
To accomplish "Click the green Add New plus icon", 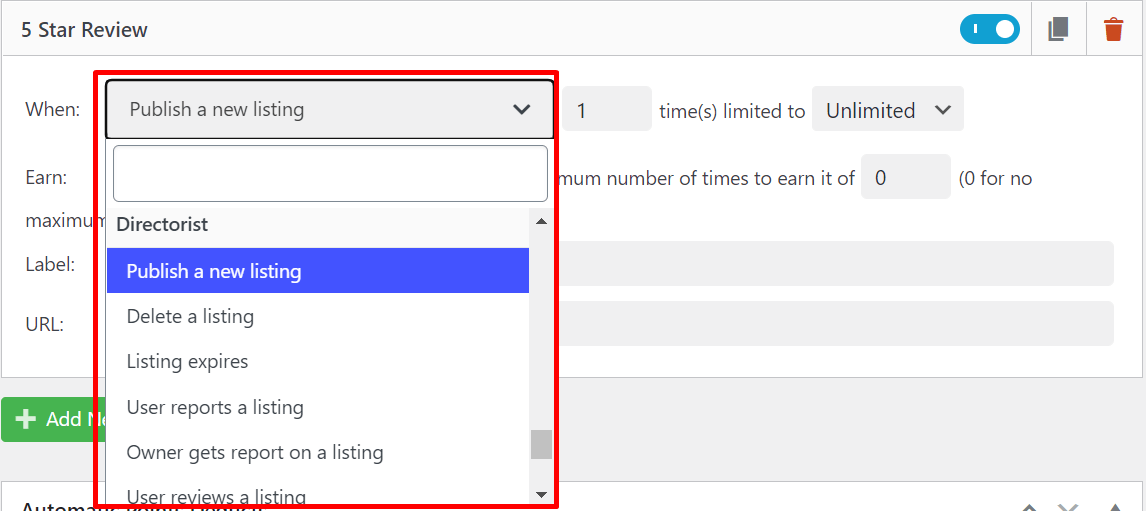I will 27,419.
